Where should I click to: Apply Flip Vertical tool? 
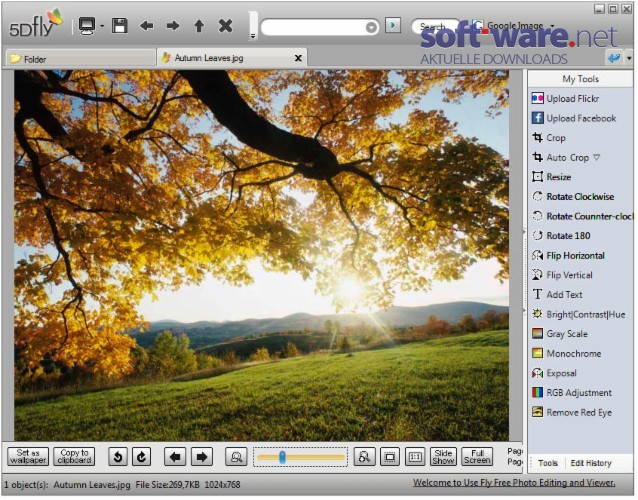coord(562,275)
